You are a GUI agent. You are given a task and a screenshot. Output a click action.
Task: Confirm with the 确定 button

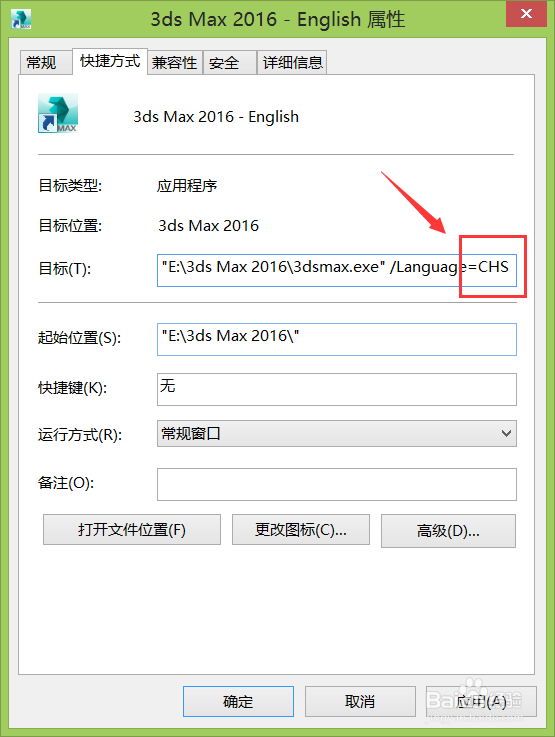tap(238, 701)
